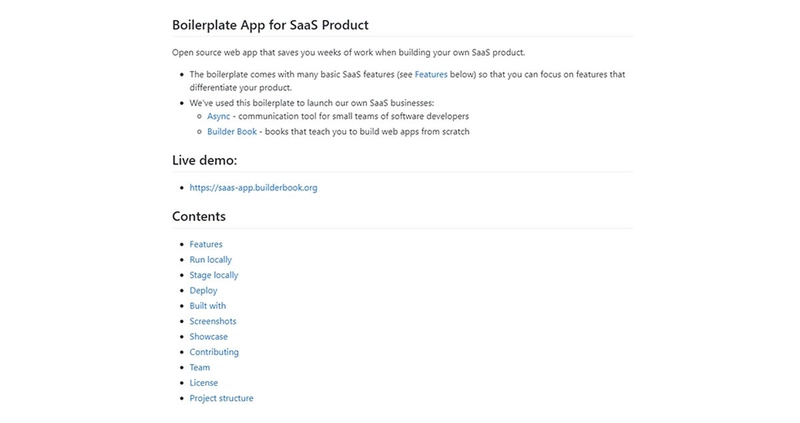Open the Deploy contents link
The height and width of the screenshot is (423, 800).
[203, 290]
